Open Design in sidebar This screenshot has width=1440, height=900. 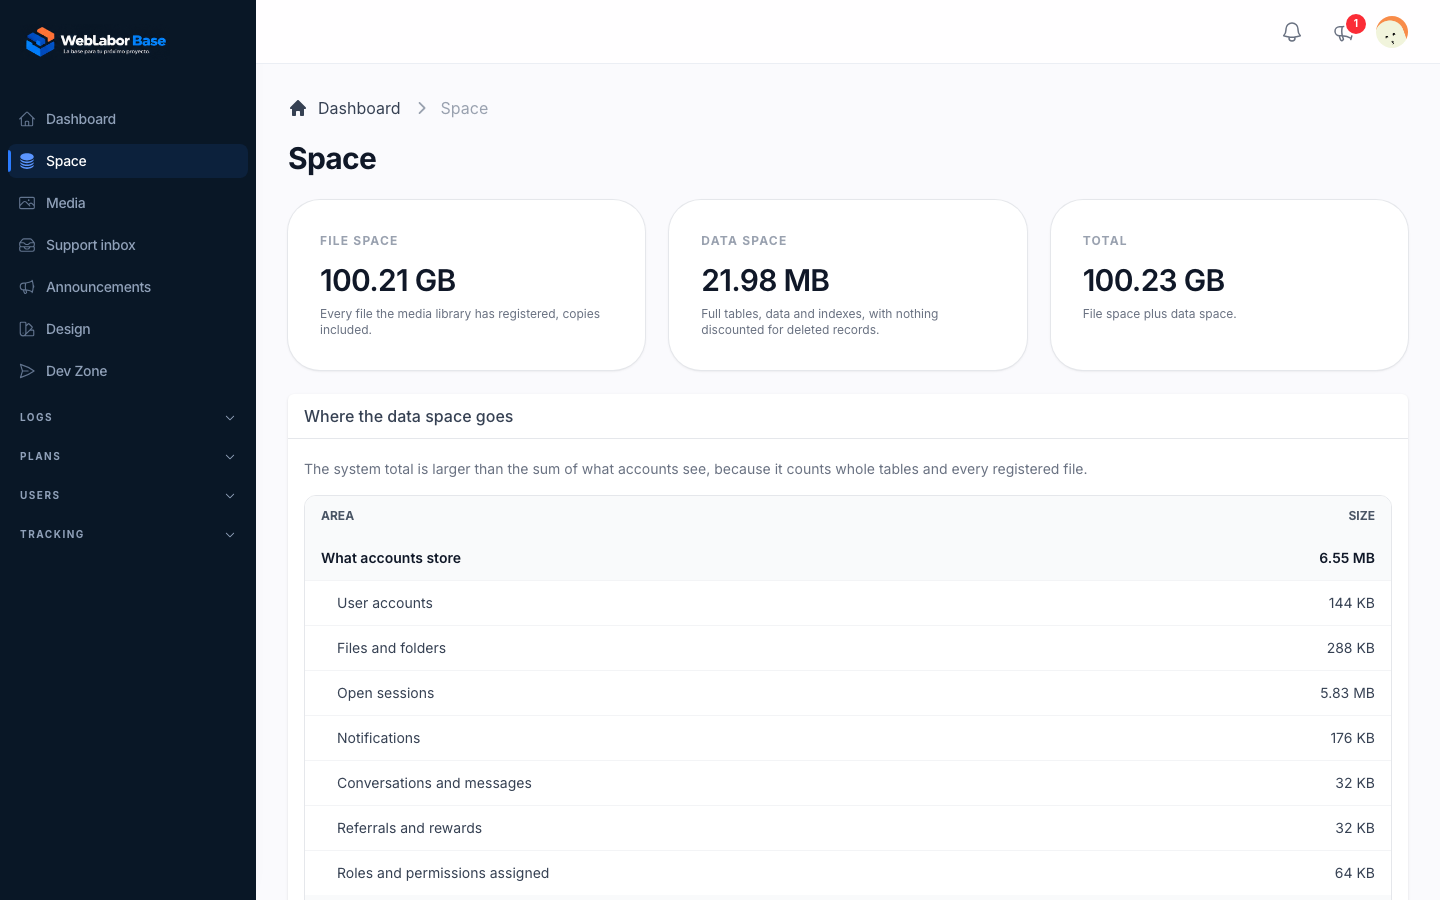click(x=128, y=329)
